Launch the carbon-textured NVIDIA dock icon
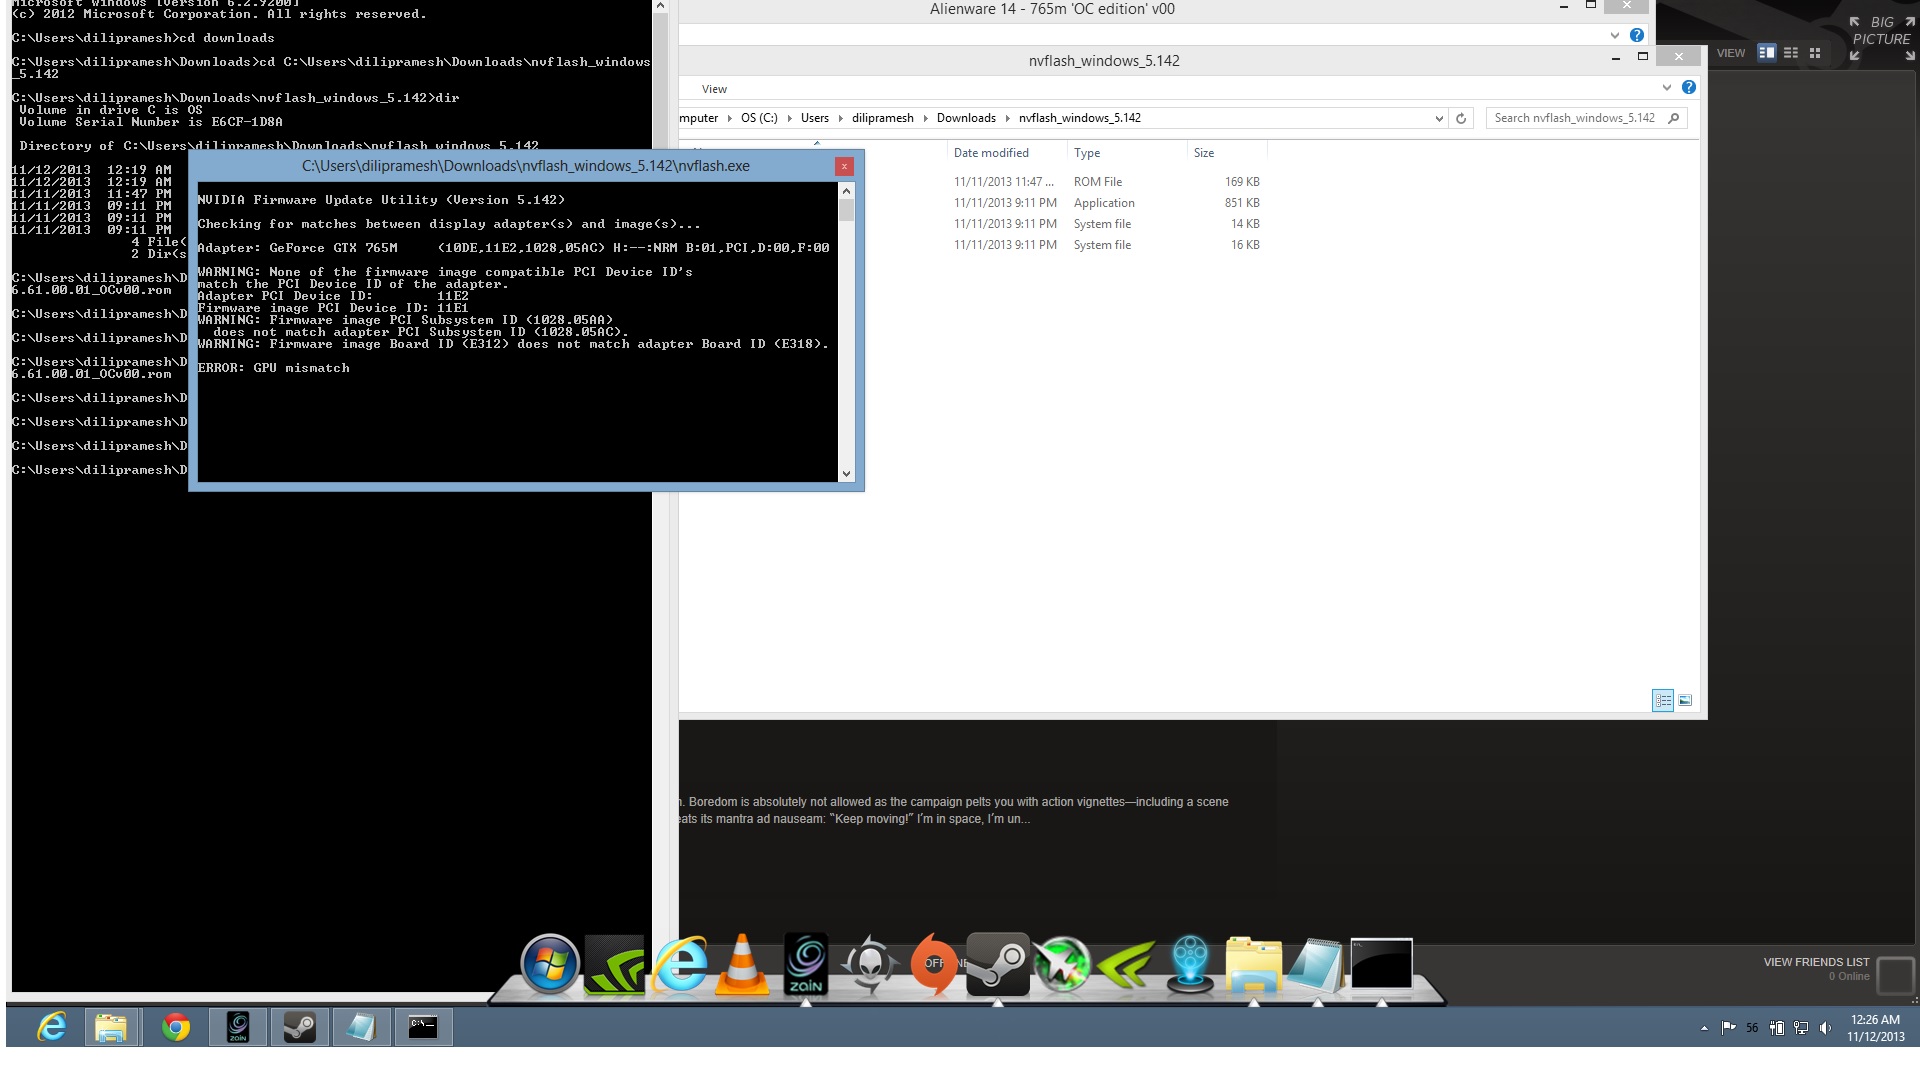This screenshot has width=1920, height=1080. pyautogui.click(x=615, y=965)
